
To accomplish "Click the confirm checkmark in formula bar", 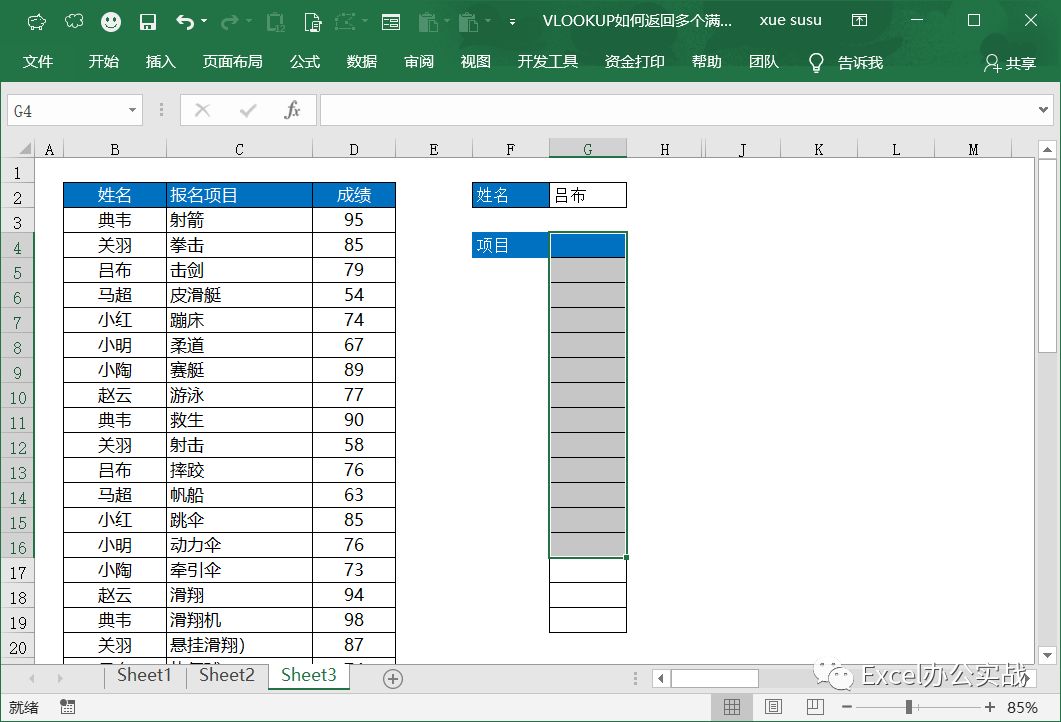I will click(248, 110).
